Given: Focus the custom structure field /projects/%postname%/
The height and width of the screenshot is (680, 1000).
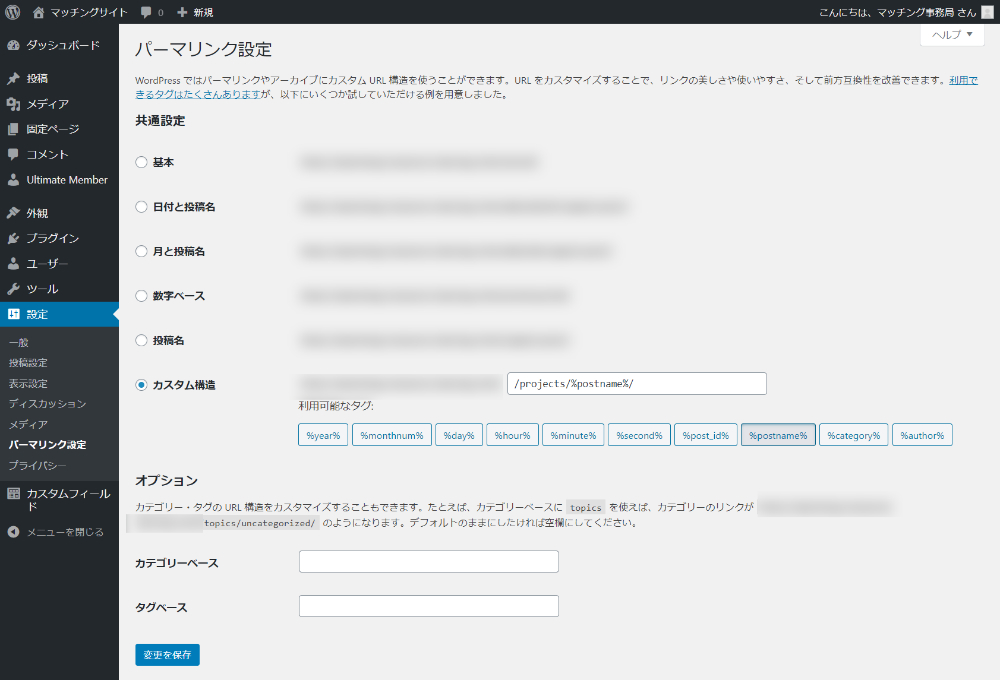Looking at the screenshot, I should tap(636, 383).
